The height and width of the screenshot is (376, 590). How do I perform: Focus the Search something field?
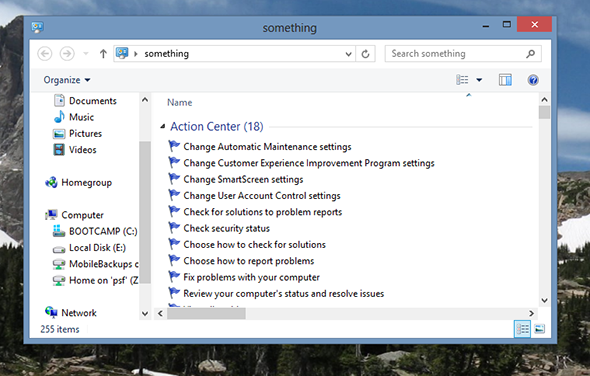tap(463, 54)
